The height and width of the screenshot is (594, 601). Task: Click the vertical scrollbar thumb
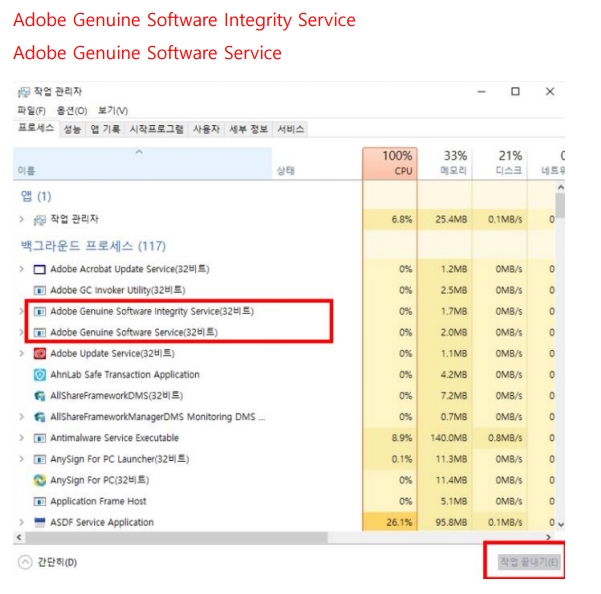(560, 206)
